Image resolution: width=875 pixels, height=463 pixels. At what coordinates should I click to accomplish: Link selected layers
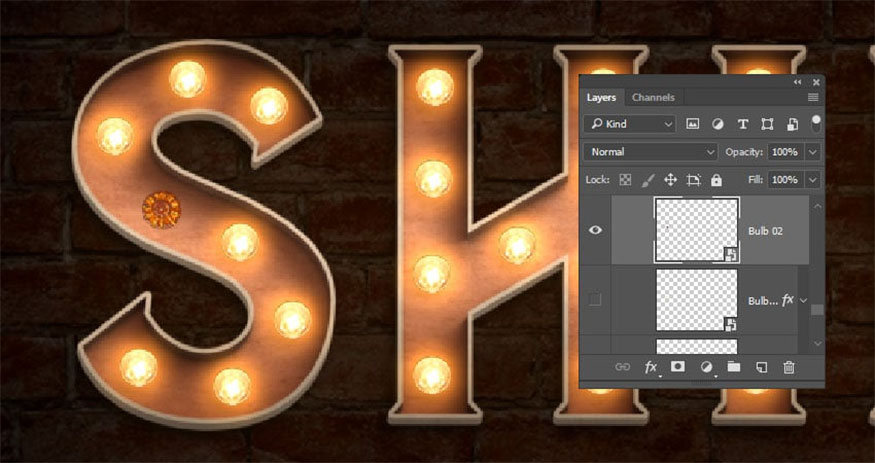click(x=622, y=367)
